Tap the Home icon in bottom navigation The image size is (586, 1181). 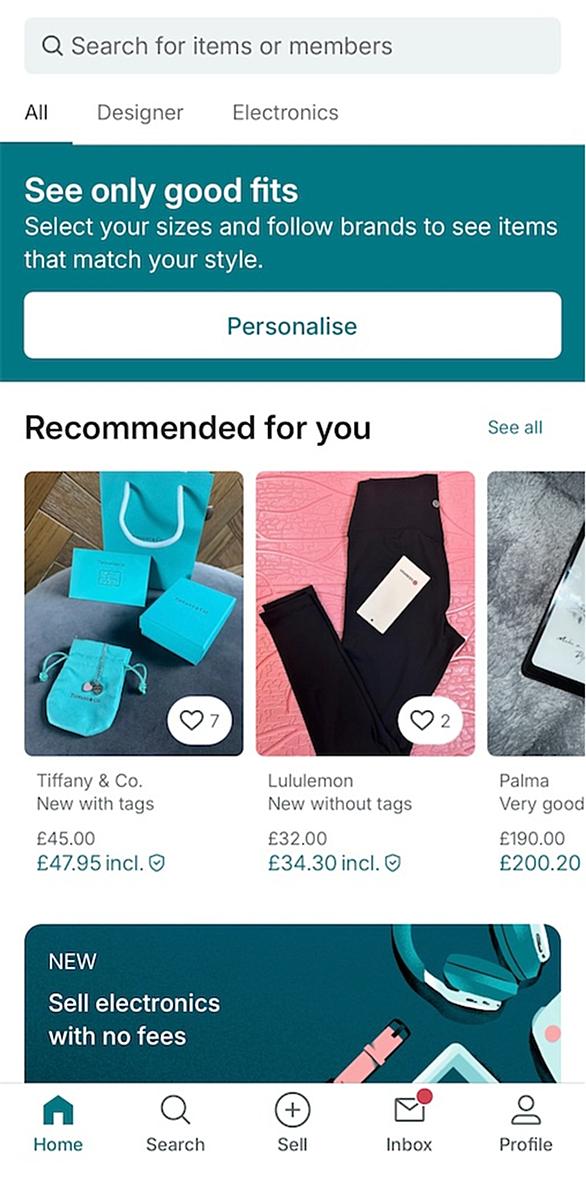point(58,1111)
